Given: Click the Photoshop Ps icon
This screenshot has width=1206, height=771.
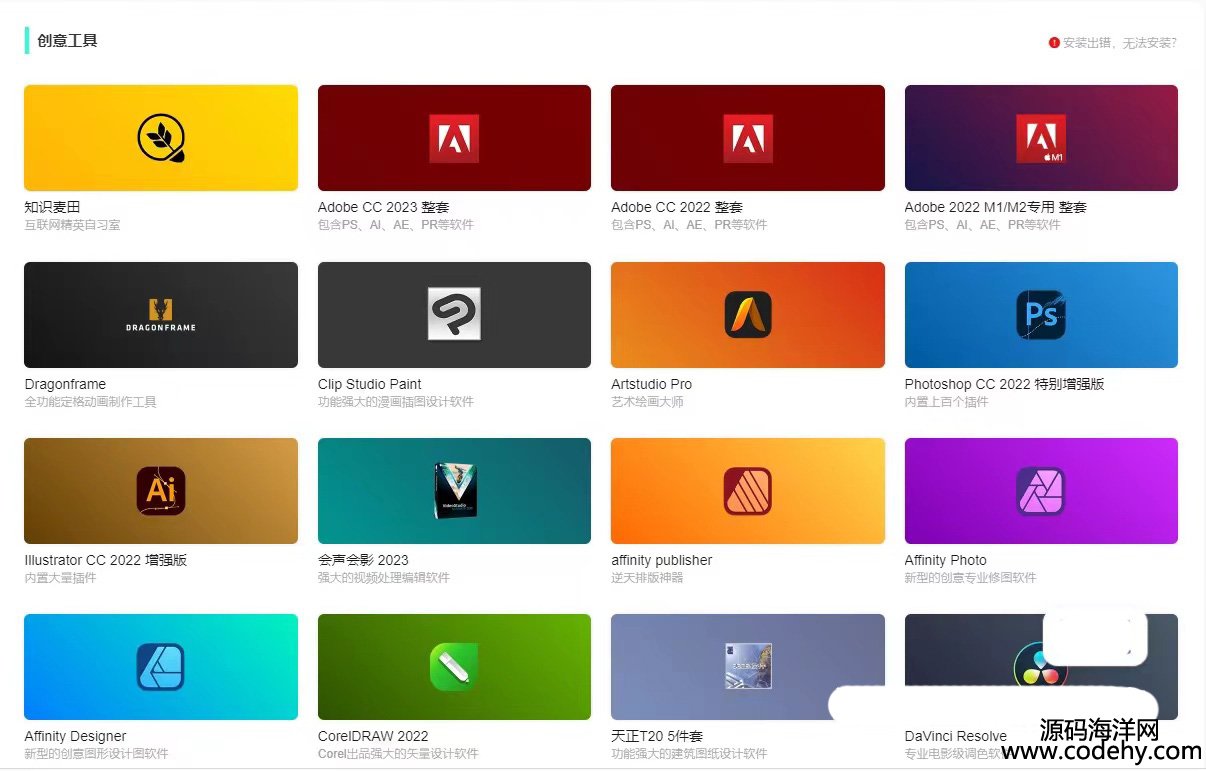Looking at the screenshot, I should 1041,315.
